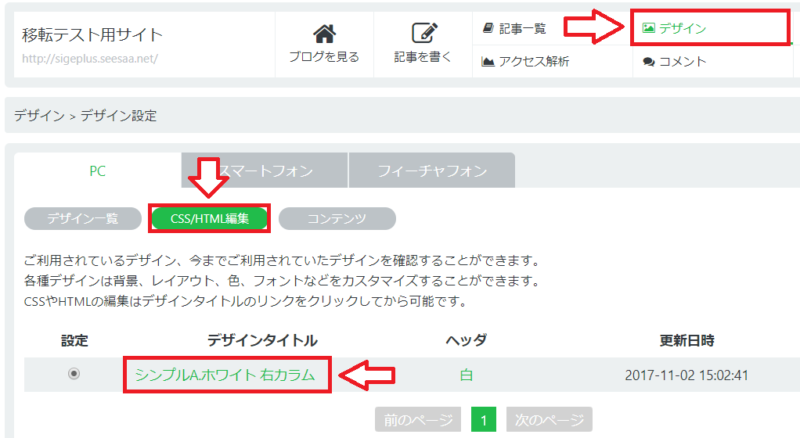Switch to the フィーチャフォン tab
The width and height of the screenshot is (800, 438).
point(432,171)
